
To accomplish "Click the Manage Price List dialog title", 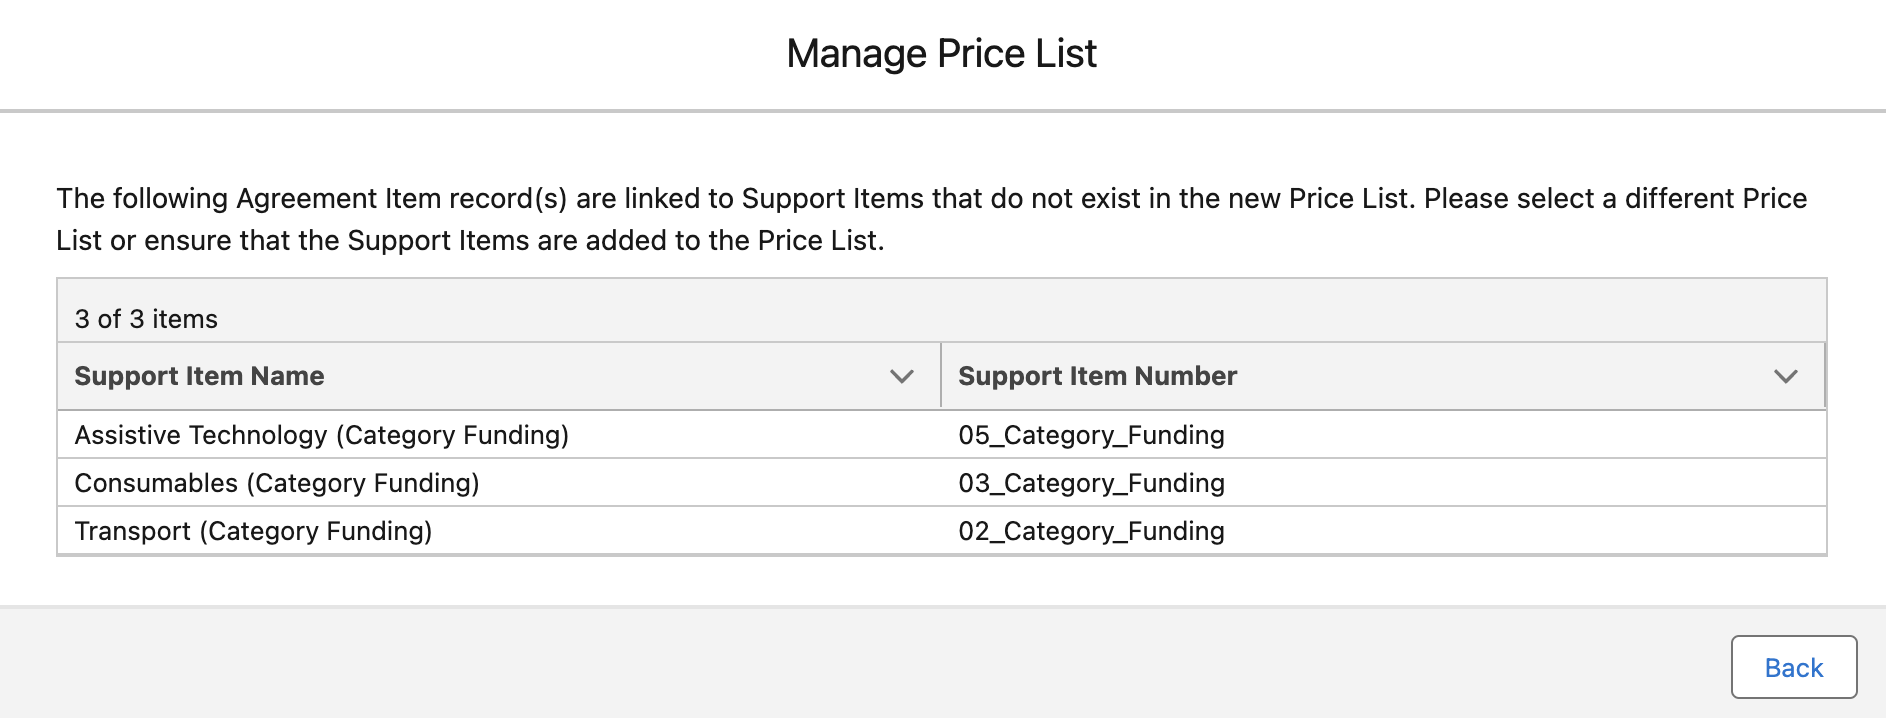I will [941, 54].
